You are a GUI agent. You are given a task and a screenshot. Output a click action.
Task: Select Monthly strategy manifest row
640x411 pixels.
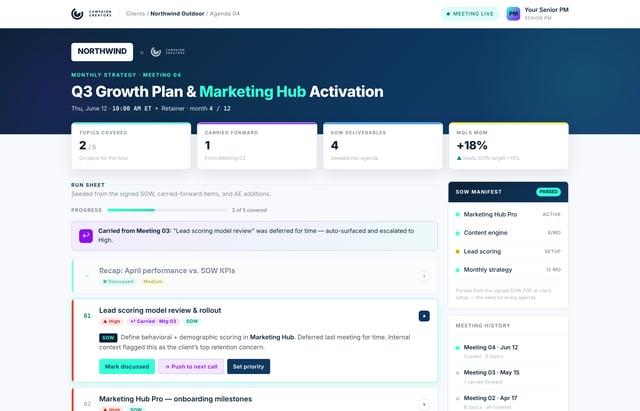(x=508, y=270)
